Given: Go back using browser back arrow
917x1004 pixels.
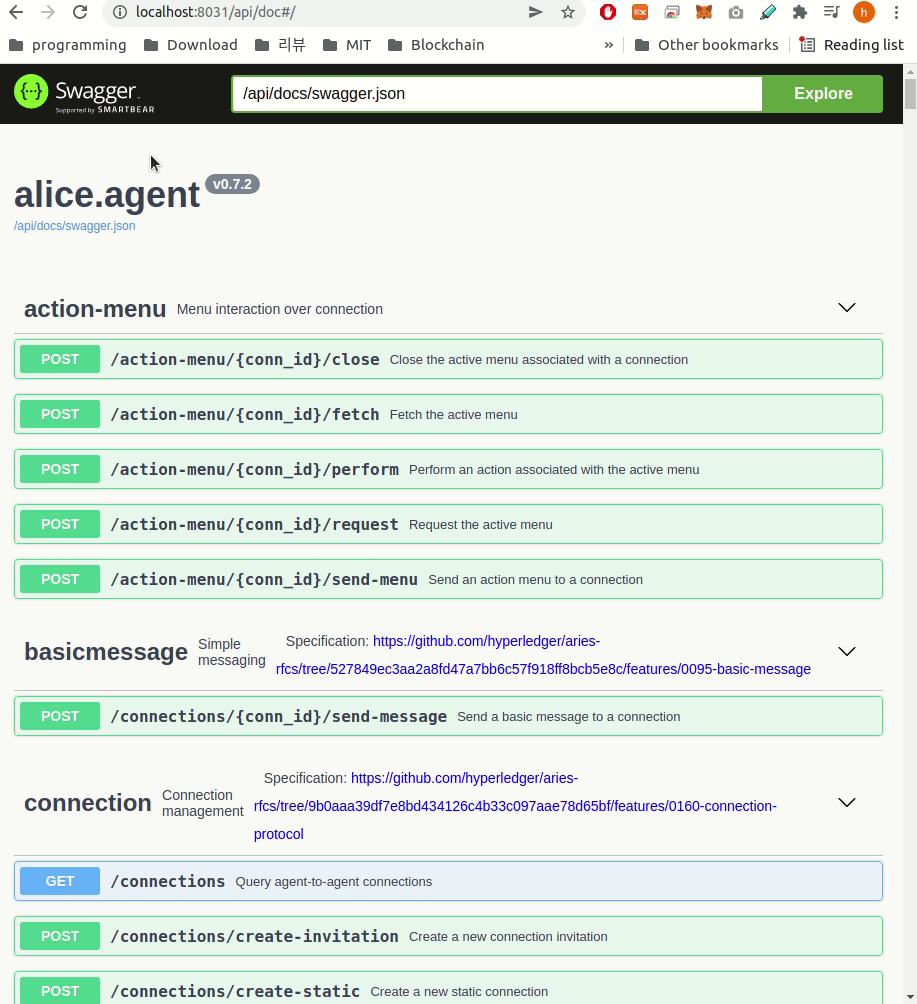Looking at the screenshot, I should click(16, 12).
